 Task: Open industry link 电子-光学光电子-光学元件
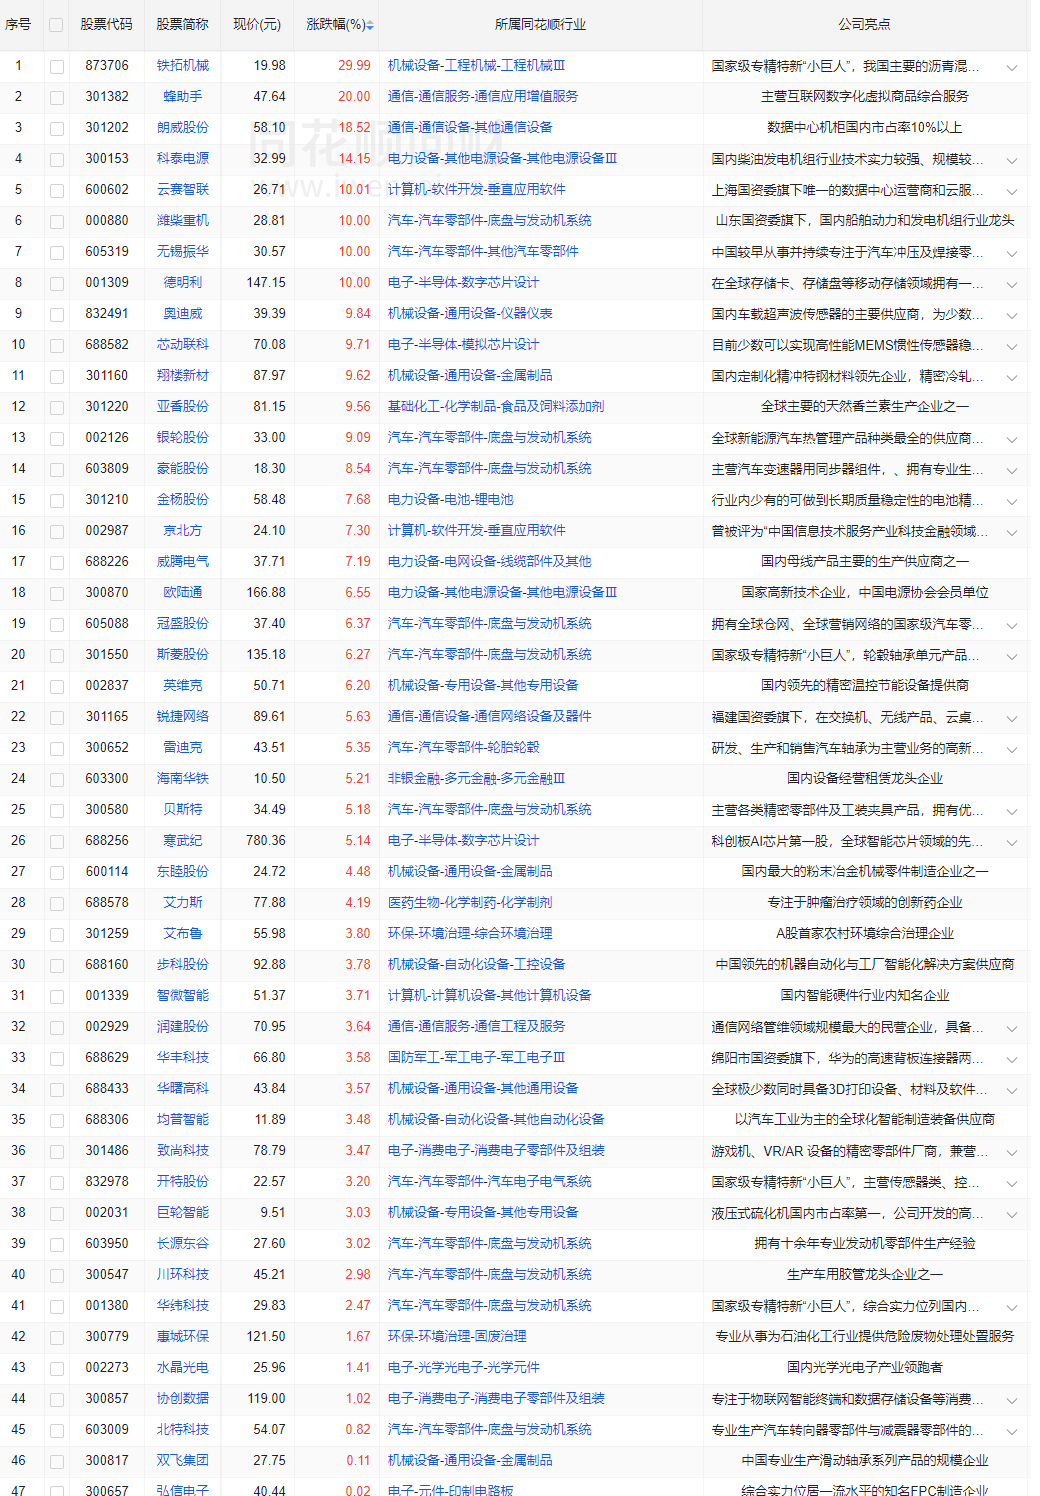(463, 1368)
